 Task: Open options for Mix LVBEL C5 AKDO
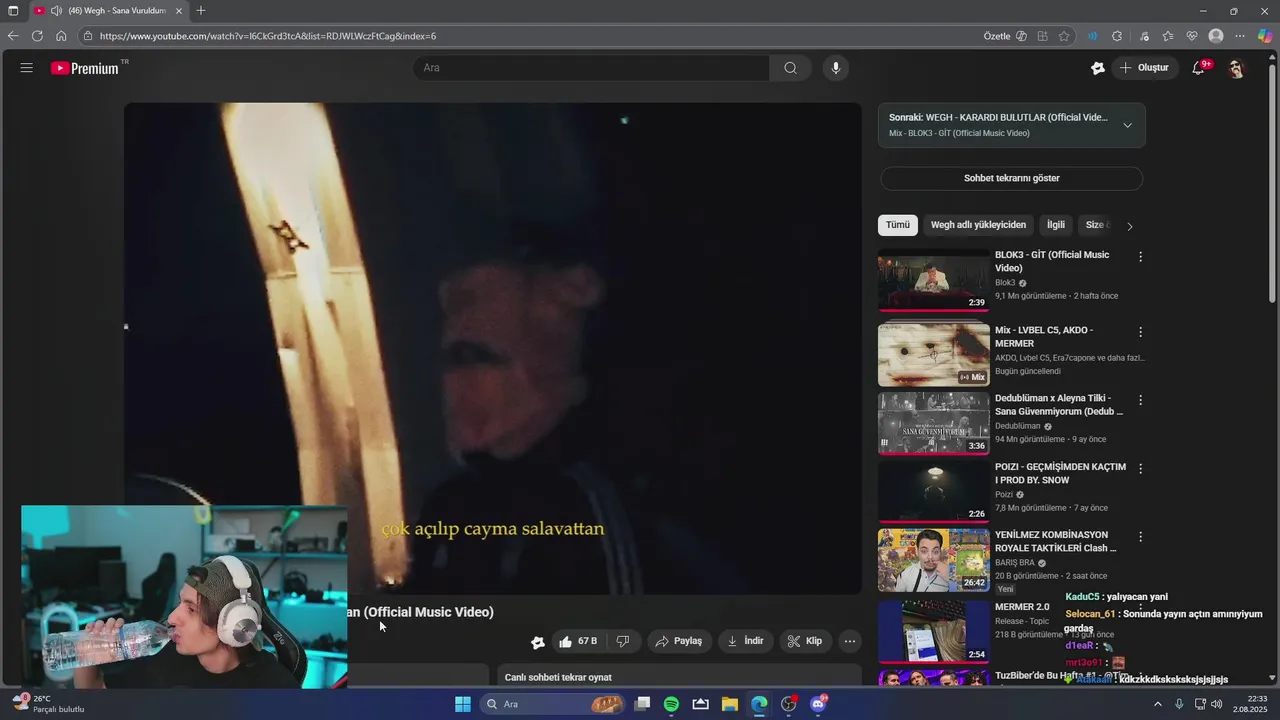pyautogui.click(x=1140, y=332)
